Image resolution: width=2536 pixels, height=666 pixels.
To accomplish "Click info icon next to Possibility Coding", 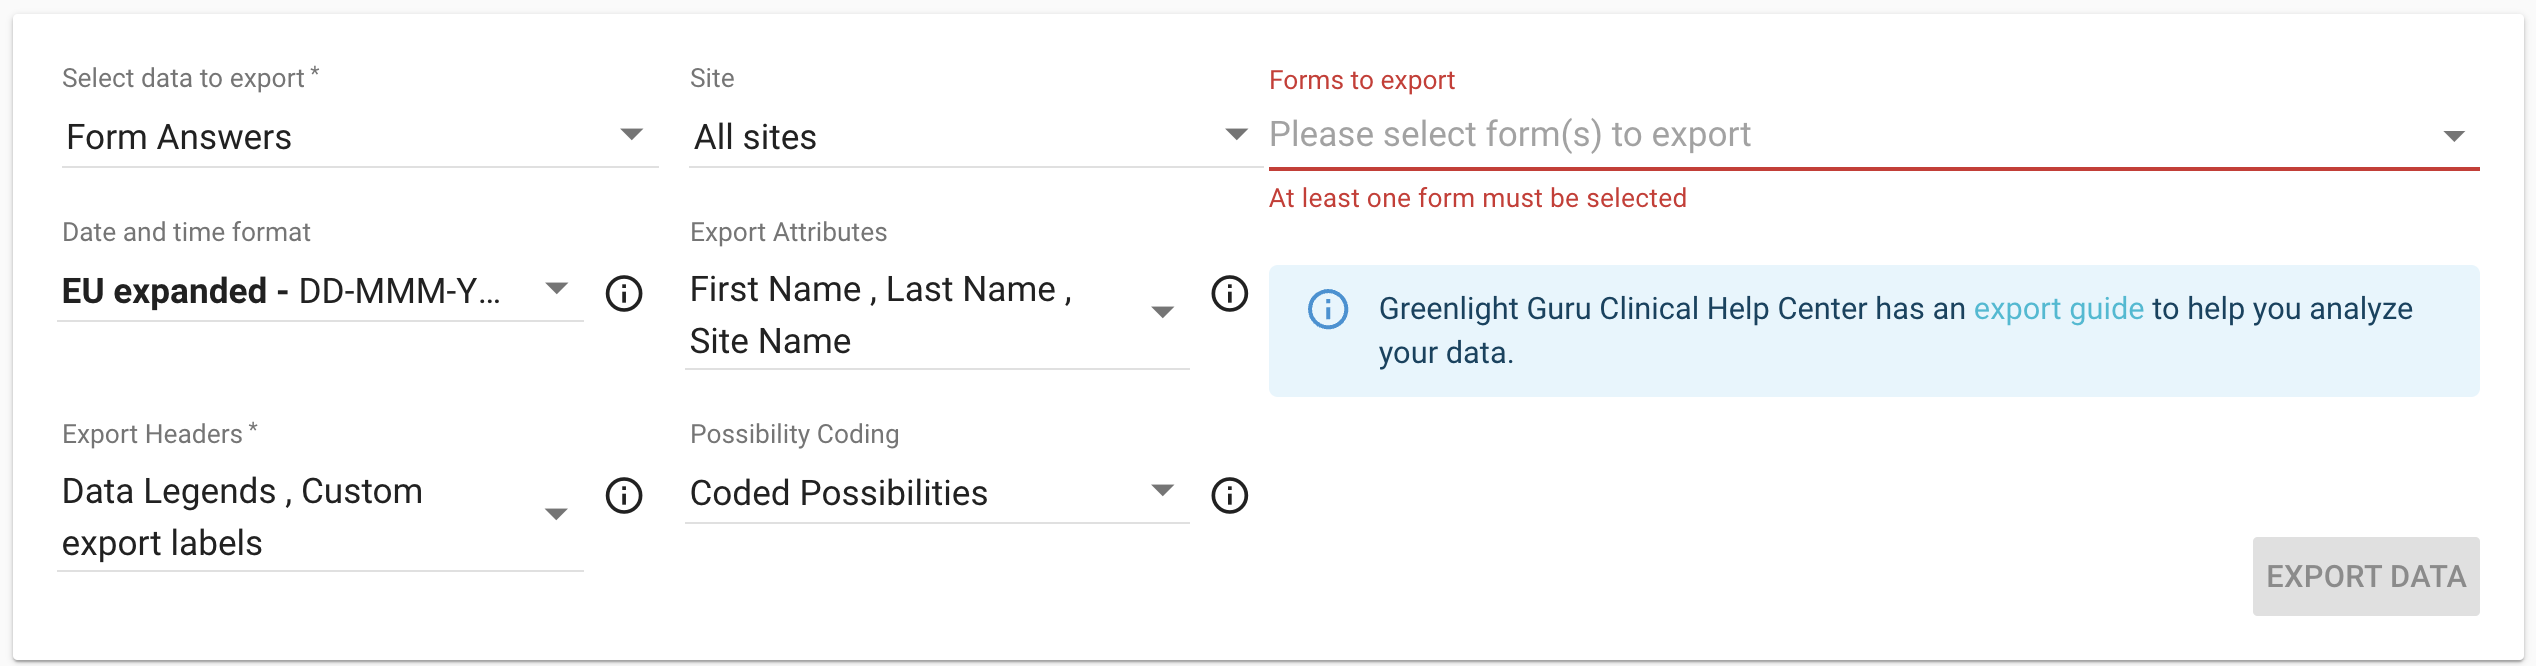I will coord(1229,495).
